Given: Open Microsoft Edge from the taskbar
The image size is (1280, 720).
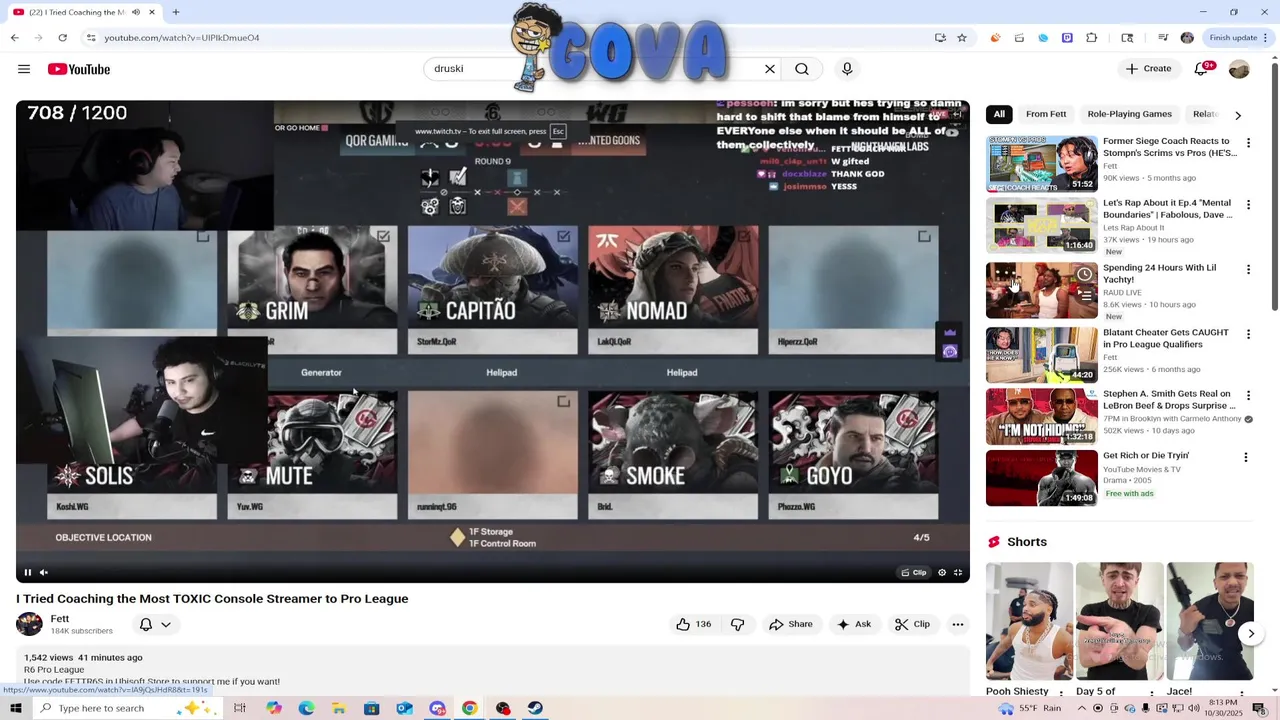Looking at the screenshot, I should pyautogui.click(x=306, y=708).
